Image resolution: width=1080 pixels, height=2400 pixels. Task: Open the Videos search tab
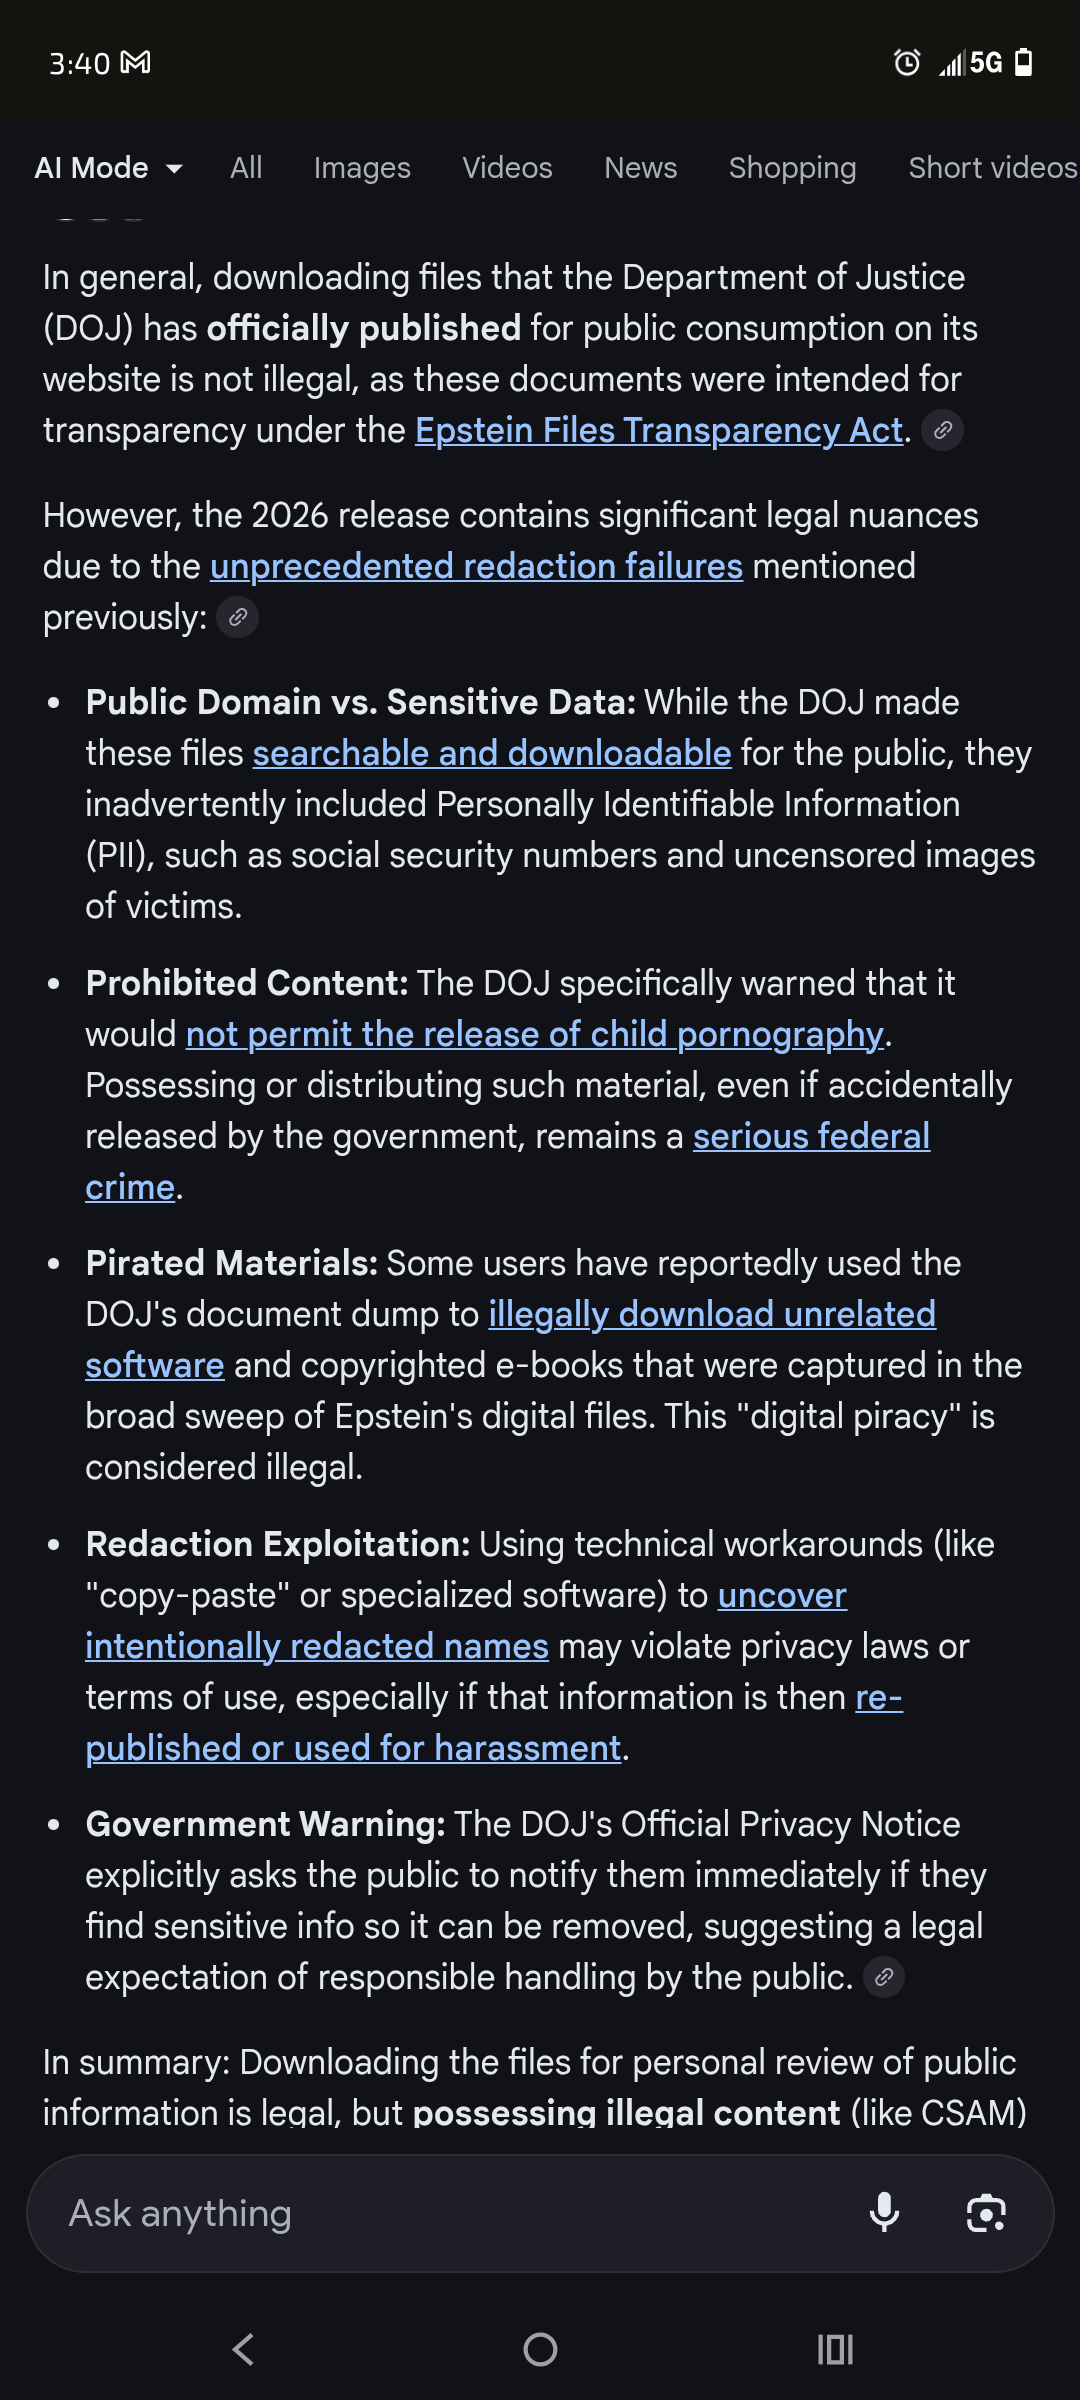tap(507, 168)
